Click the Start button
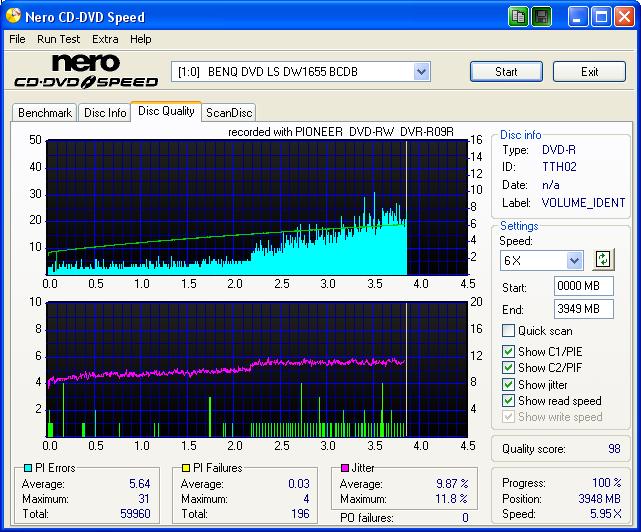 click(x=506, y=72)
